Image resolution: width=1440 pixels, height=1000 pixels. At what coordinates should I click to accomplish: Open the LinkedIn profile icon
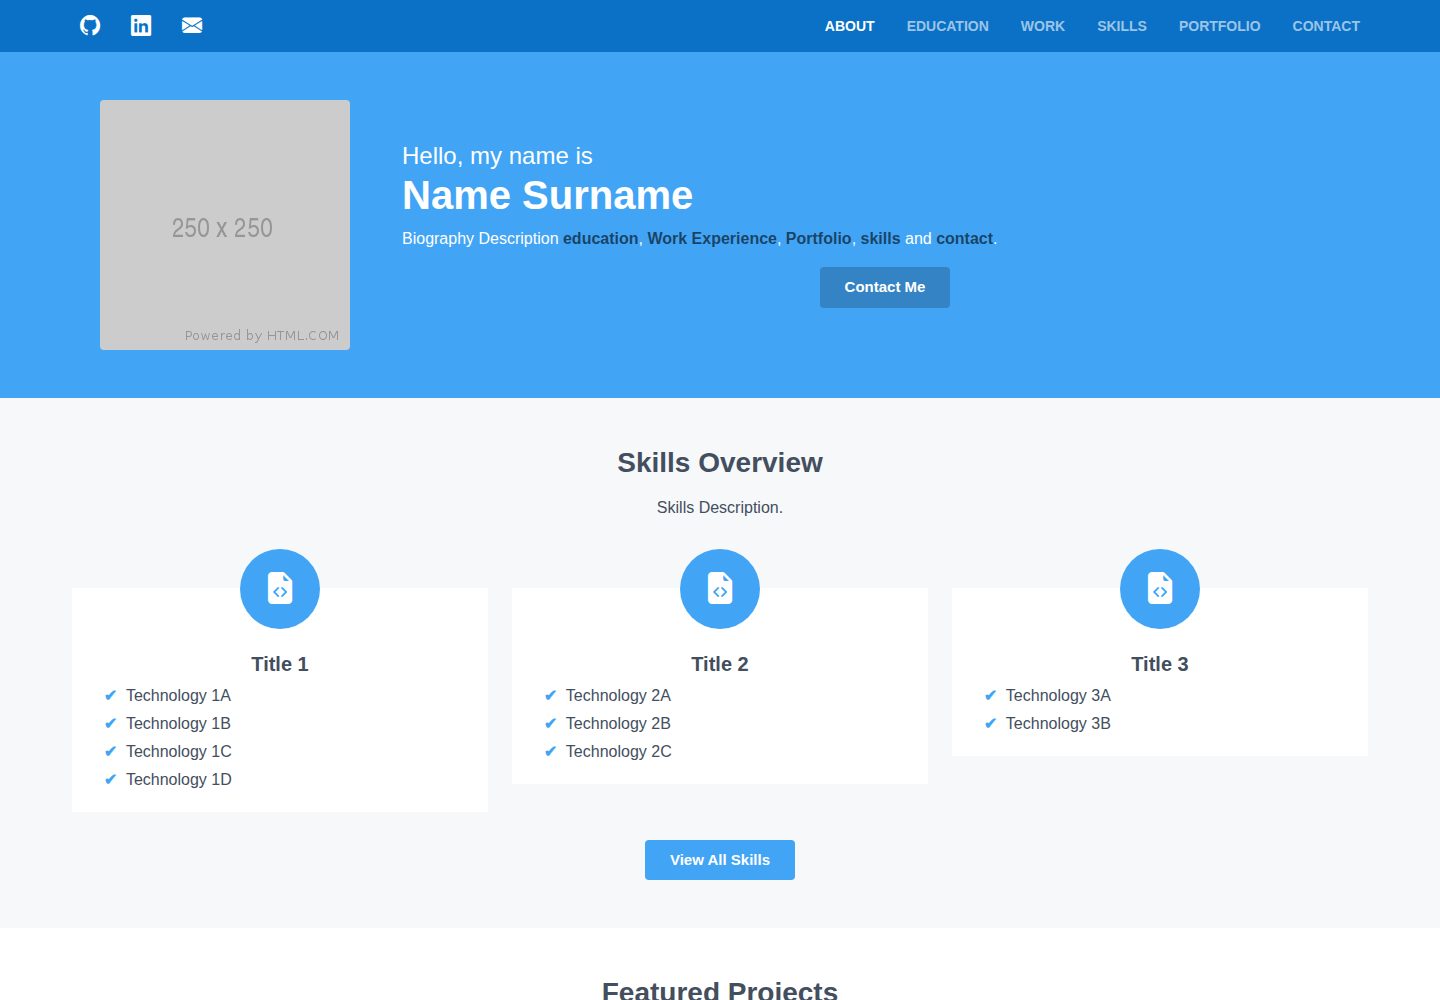(141, 26)
